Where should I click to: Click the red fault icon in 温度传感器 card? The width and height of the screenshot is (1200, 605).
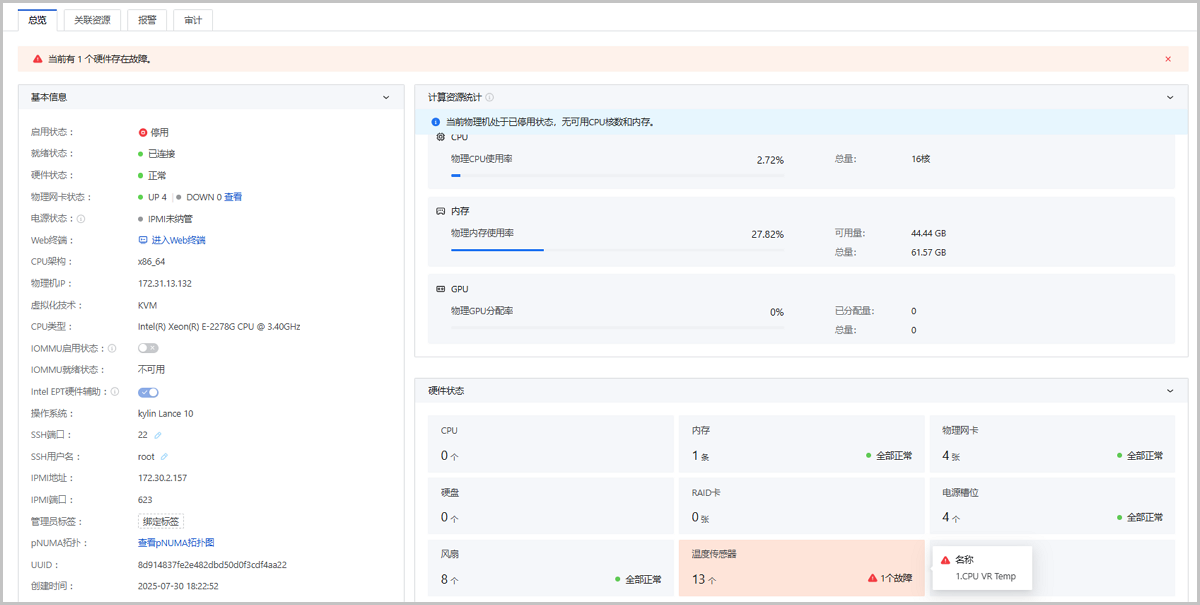click(873, 579)
